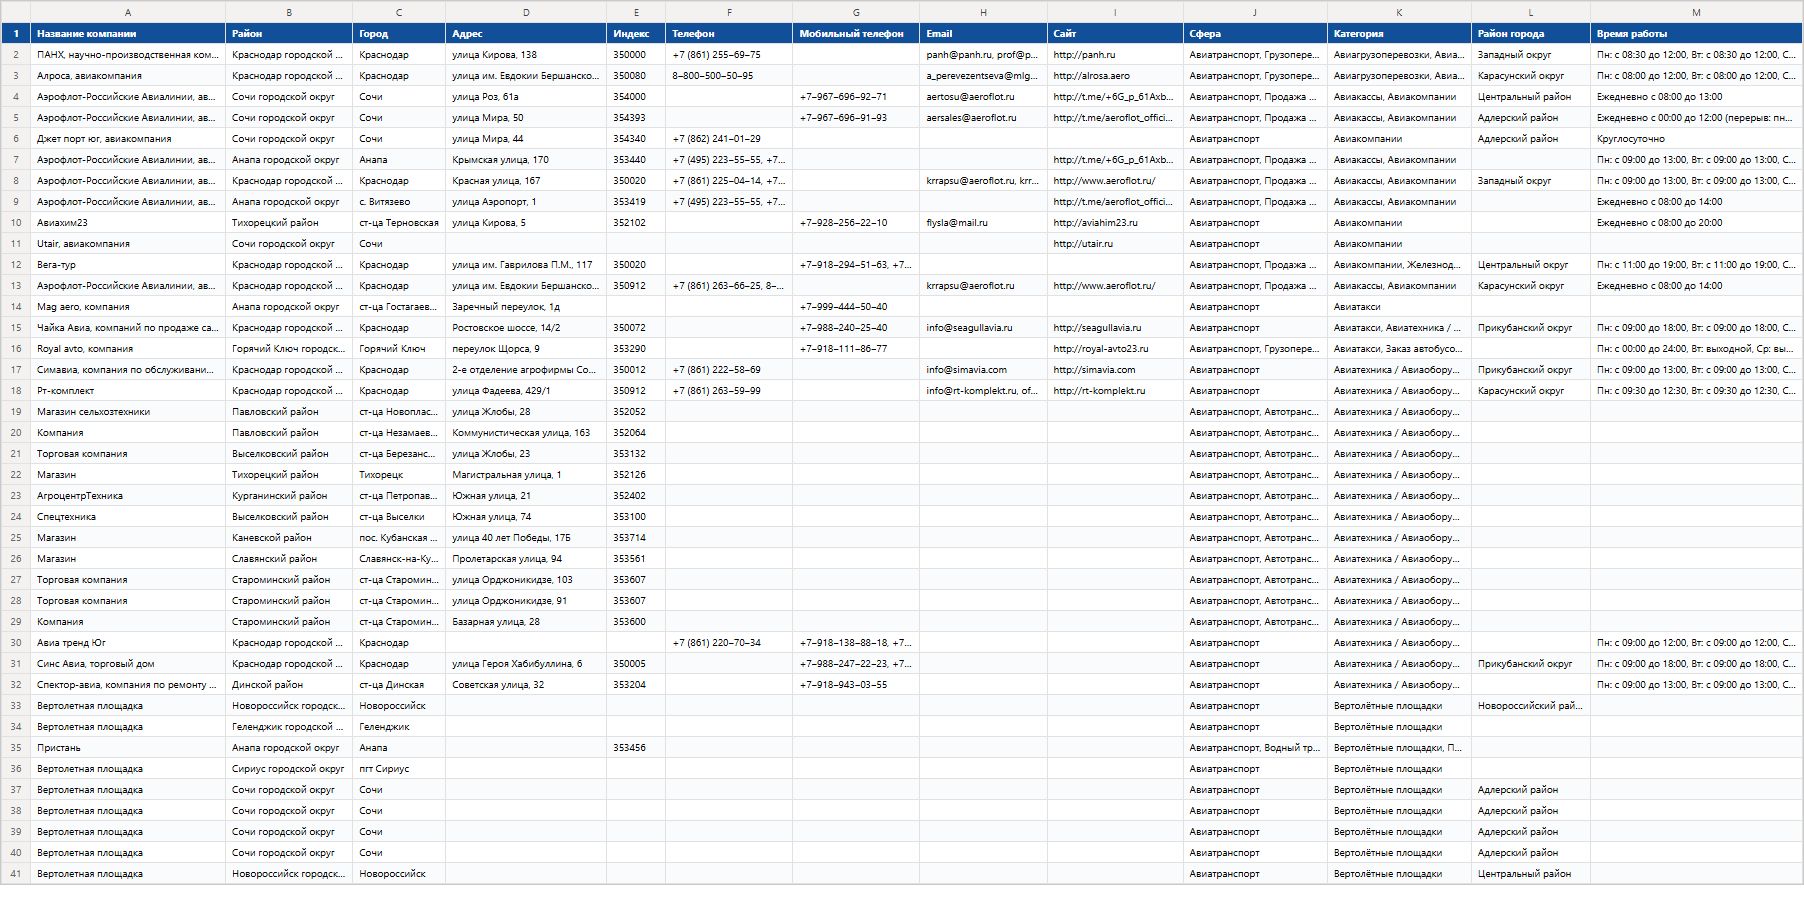Click address 'улица Героя Хабибуллина, 6'
Image resolution: width=1804 pixels, height=902 pixels.
(526, 663)
